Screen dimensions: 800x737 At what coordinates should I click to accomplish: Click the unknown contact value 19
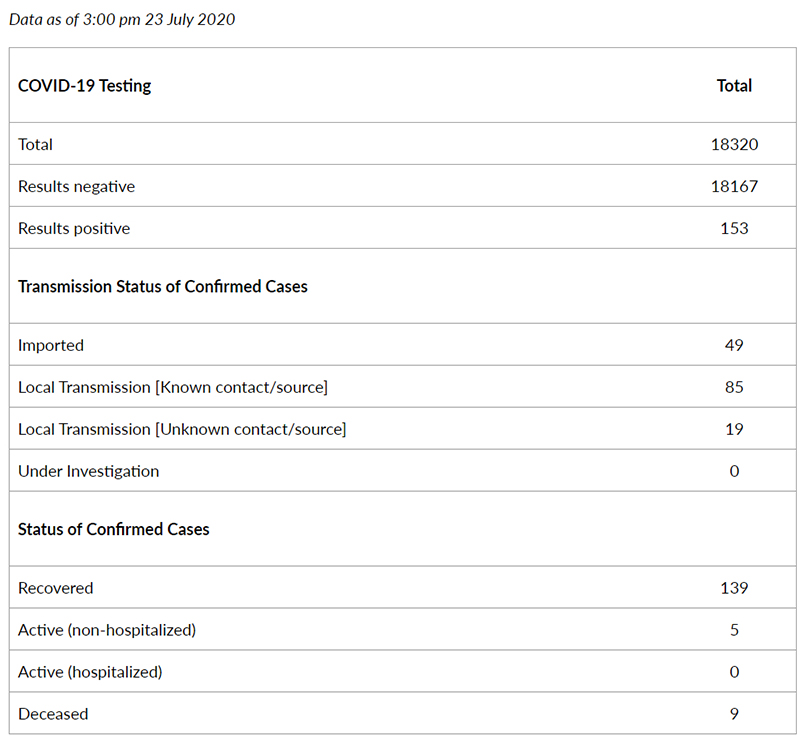pos(734,429)
